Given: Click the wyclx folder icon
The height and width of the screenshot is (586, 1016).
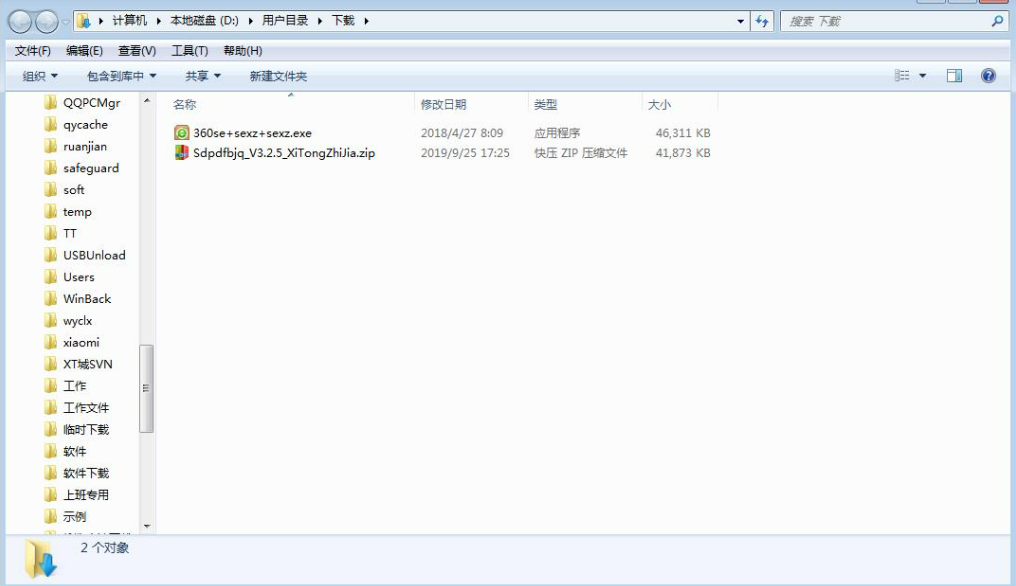Looking at the screenshot, I should [51, 321].
